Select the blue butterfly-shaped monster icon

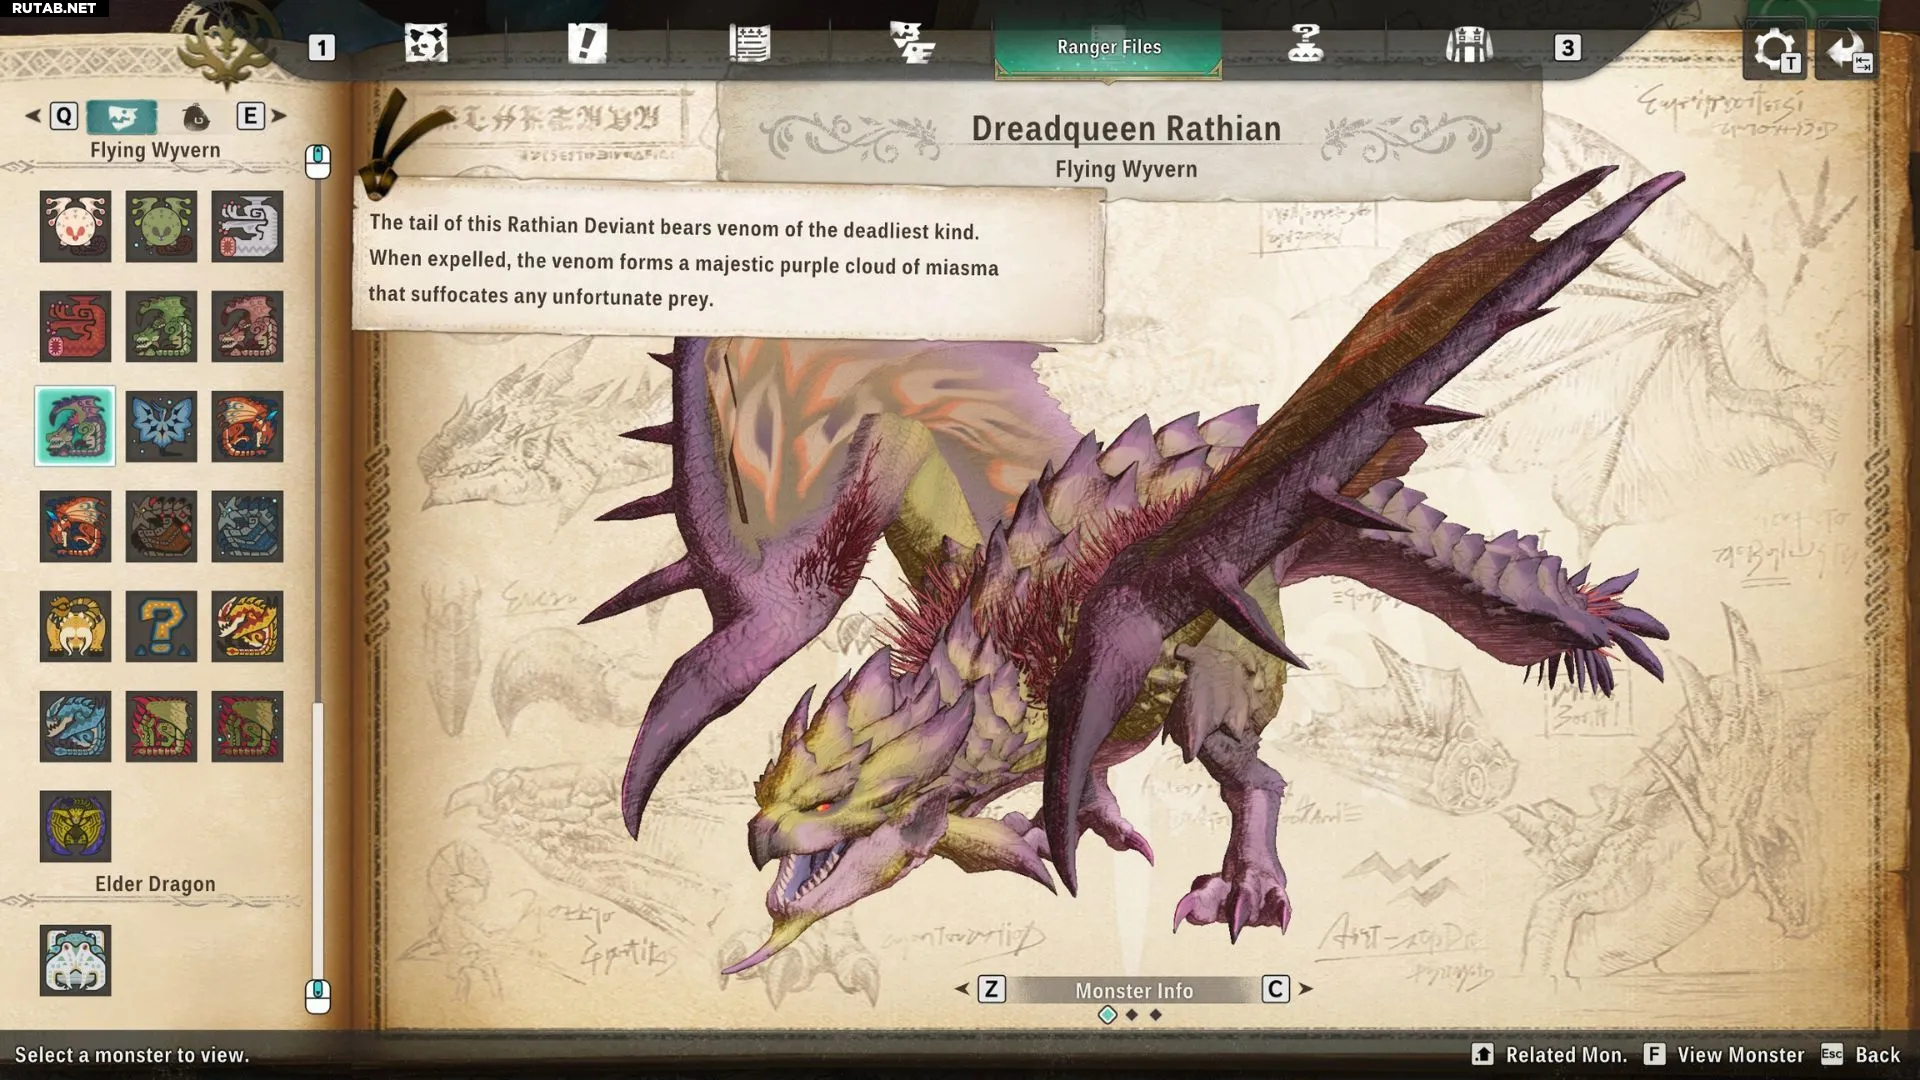point(161,426)
